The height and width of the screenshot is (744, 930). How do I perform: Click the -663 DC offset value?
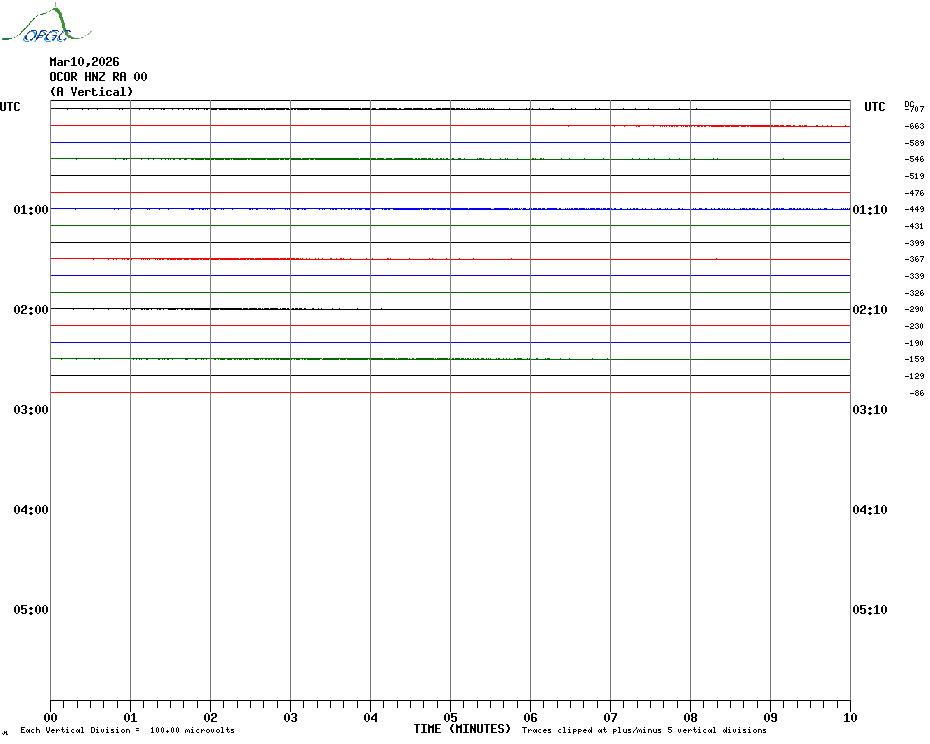pos(915,127)
